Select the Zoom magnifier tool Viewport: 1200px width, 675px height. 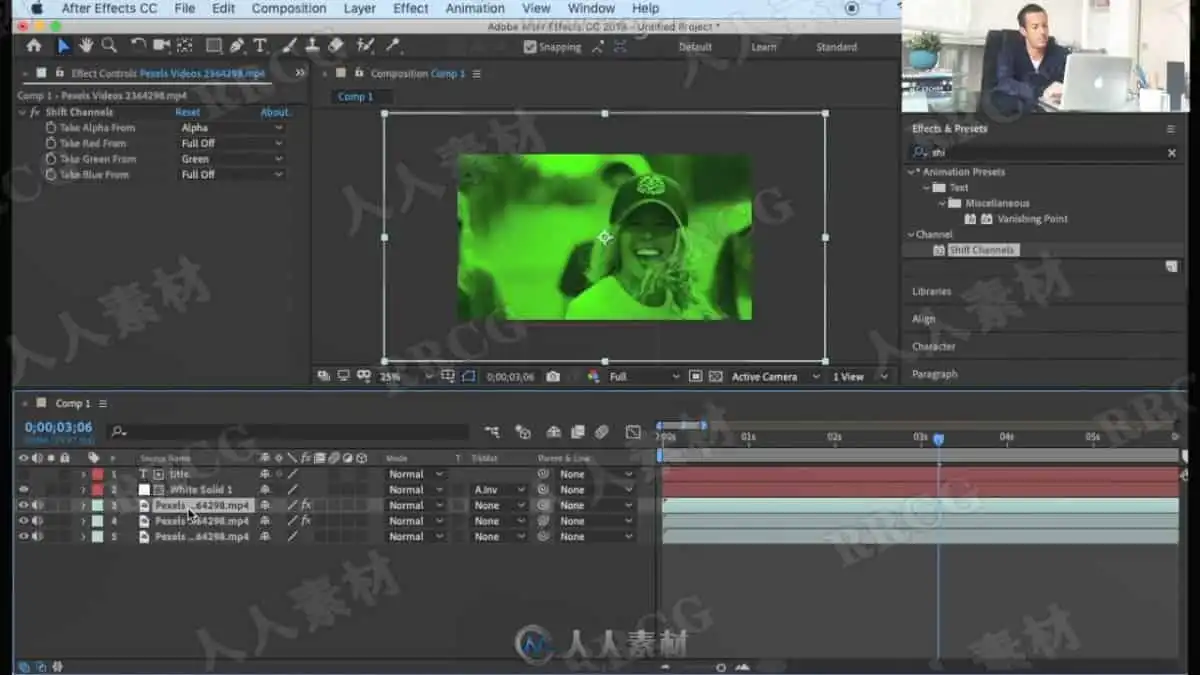tap(109, 46)
